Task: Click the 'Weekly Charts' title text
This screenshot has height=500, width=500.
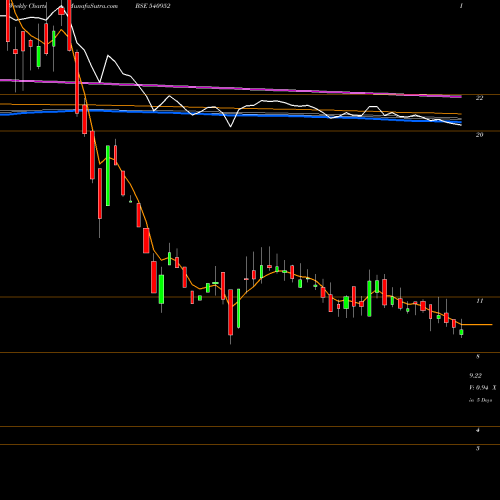Action: pyautogui.click(x=28, y=6)
